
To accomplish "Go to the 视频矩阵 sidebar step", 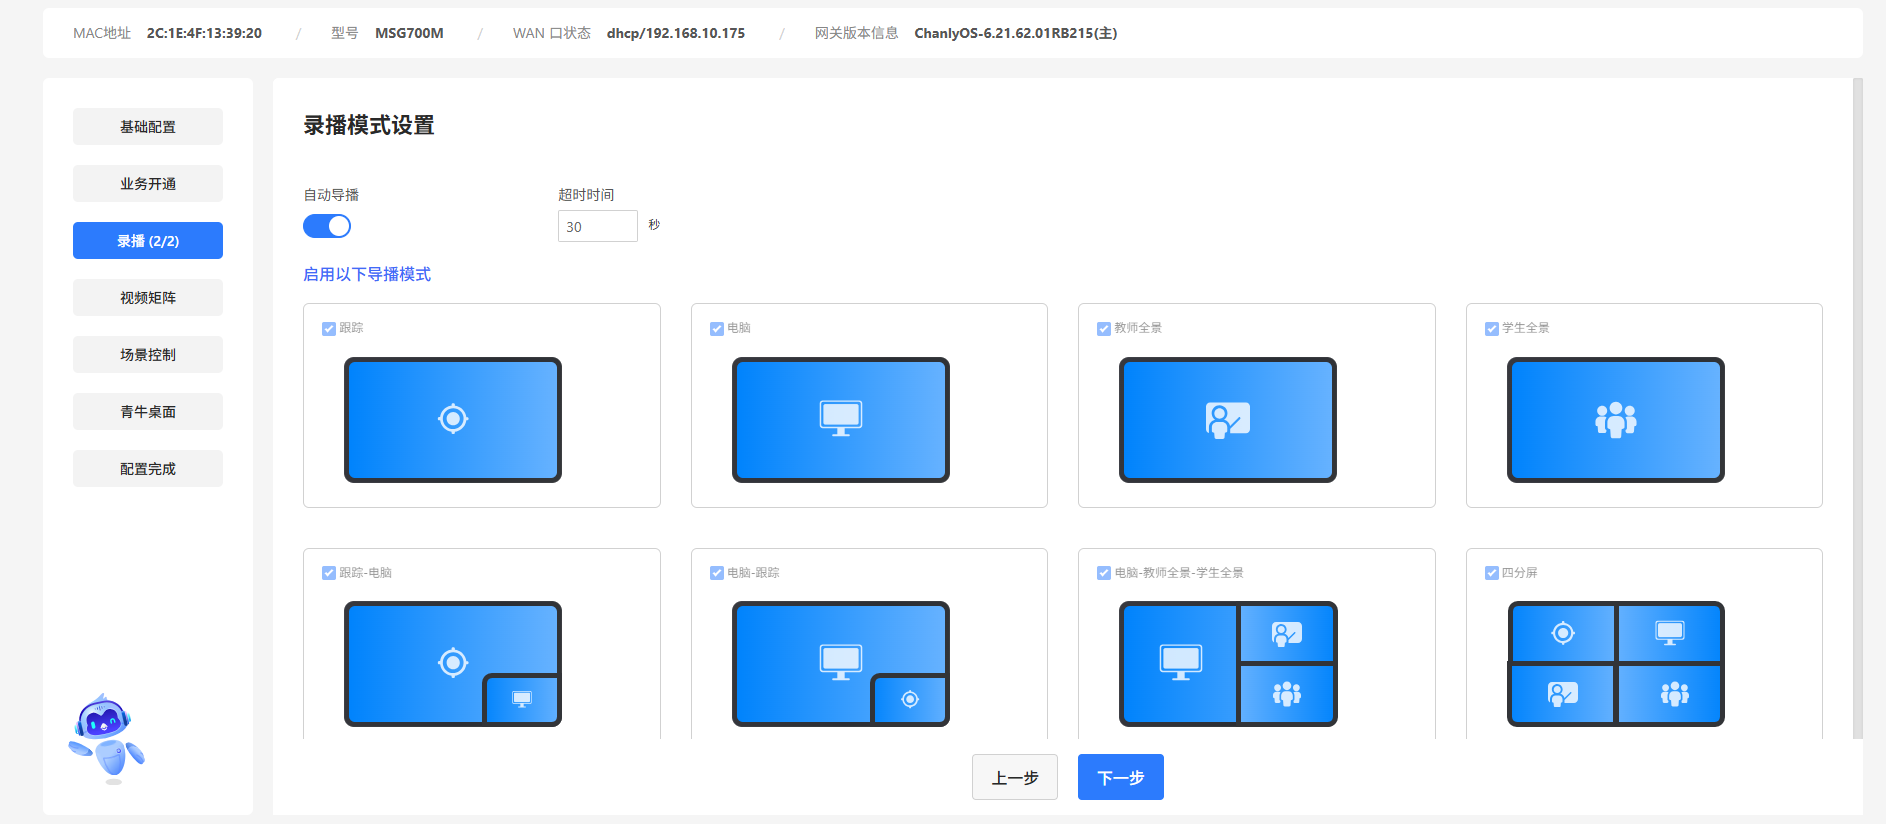I will coord(148,298).
